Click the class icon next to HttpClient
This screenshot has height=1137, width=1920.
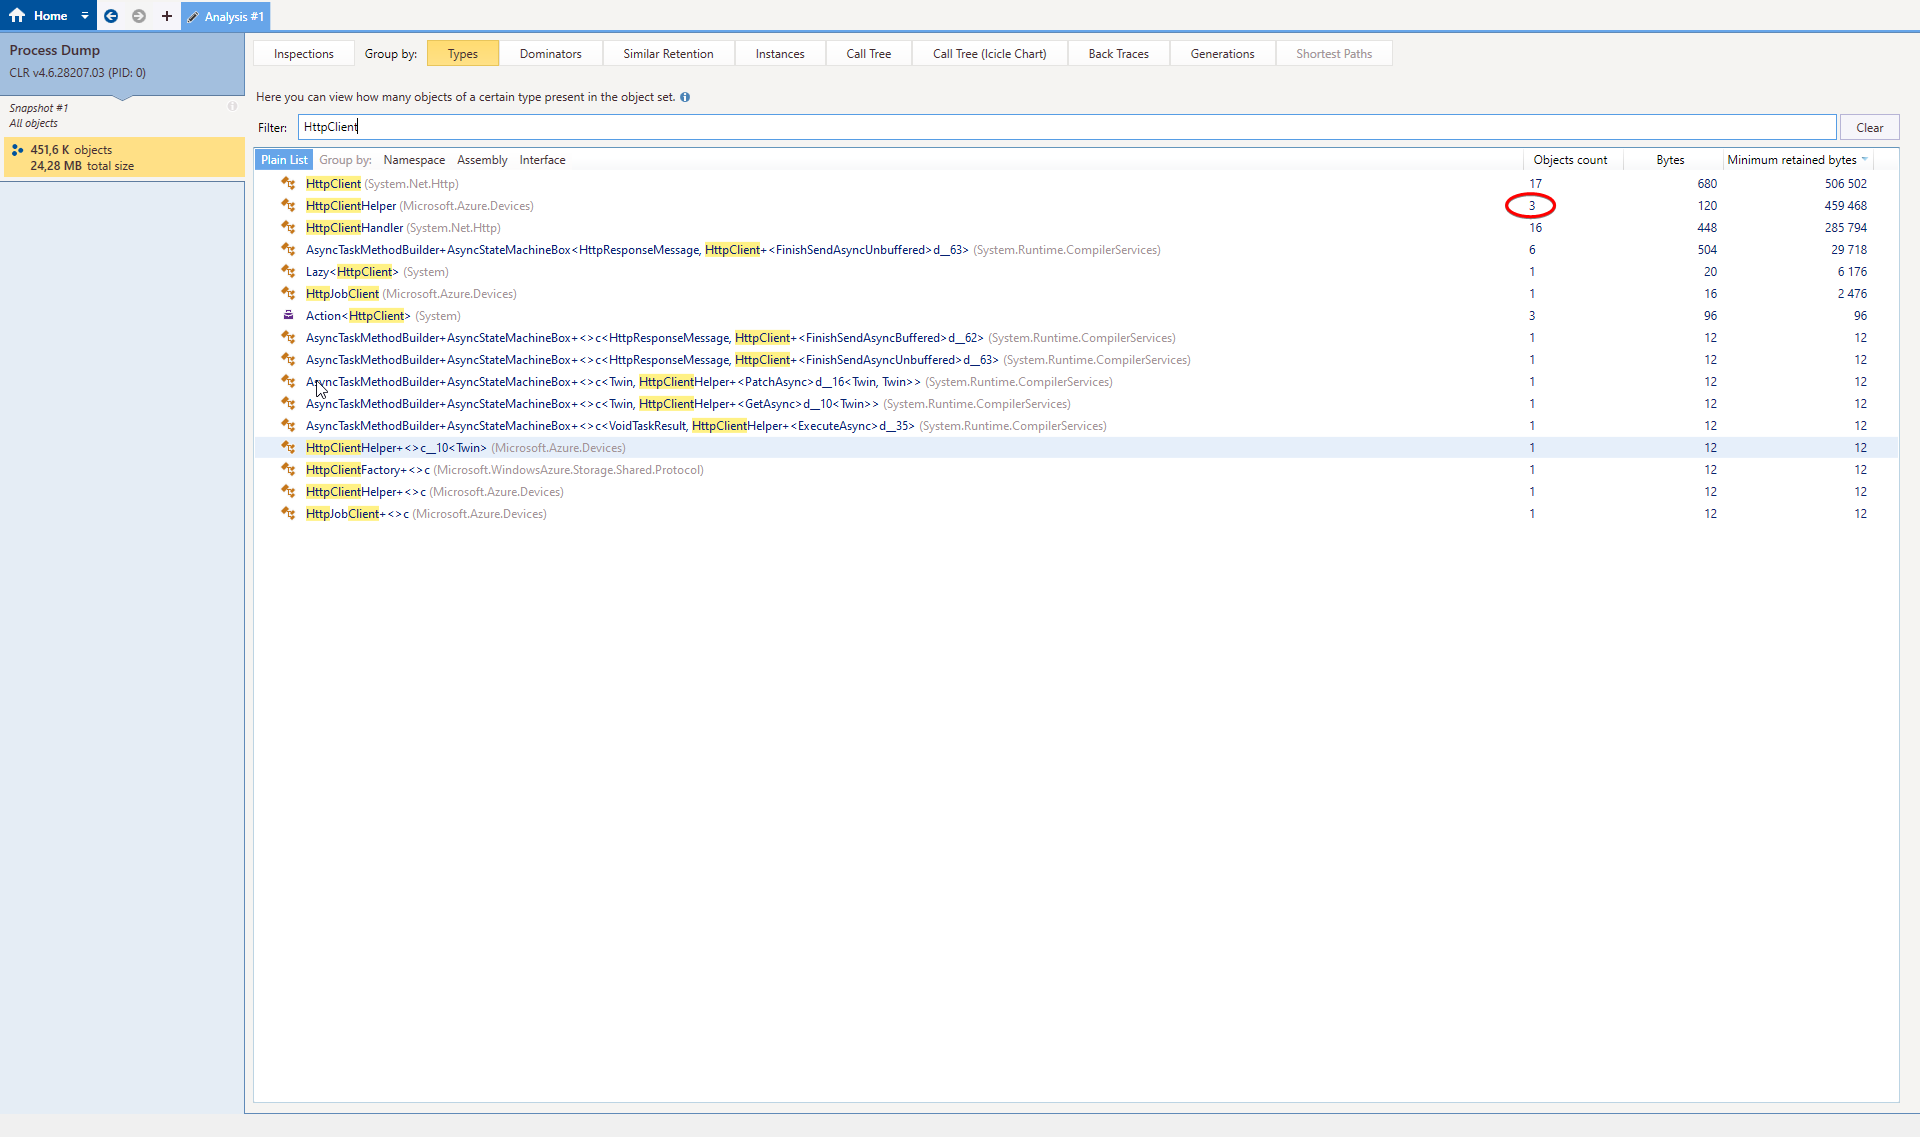point(288,184)
